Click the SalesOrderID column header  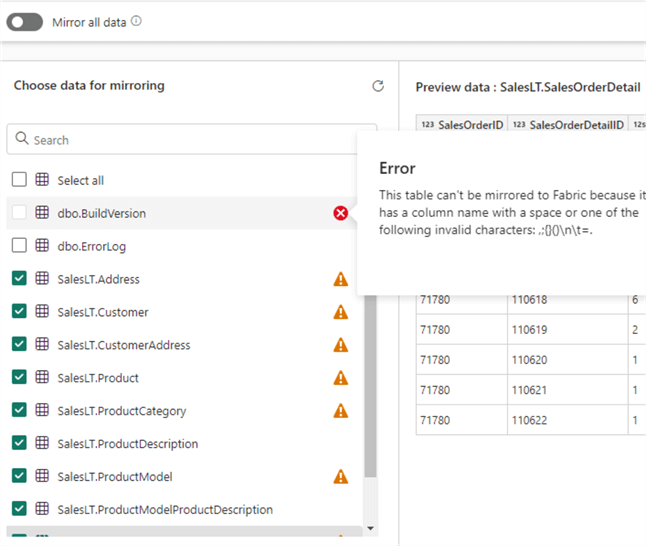pos(462,124)
